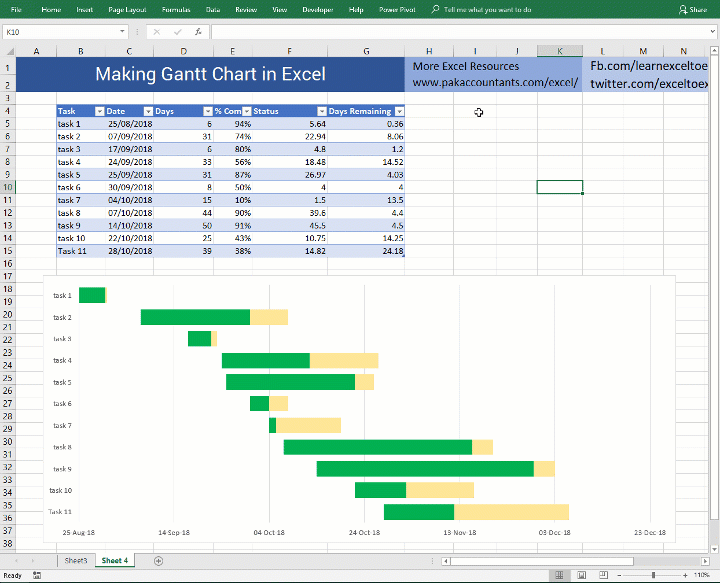This screenshot has height=583, width=720.
Task: Click the horizontal scrollbar right arrow
Action: point(705,561)
